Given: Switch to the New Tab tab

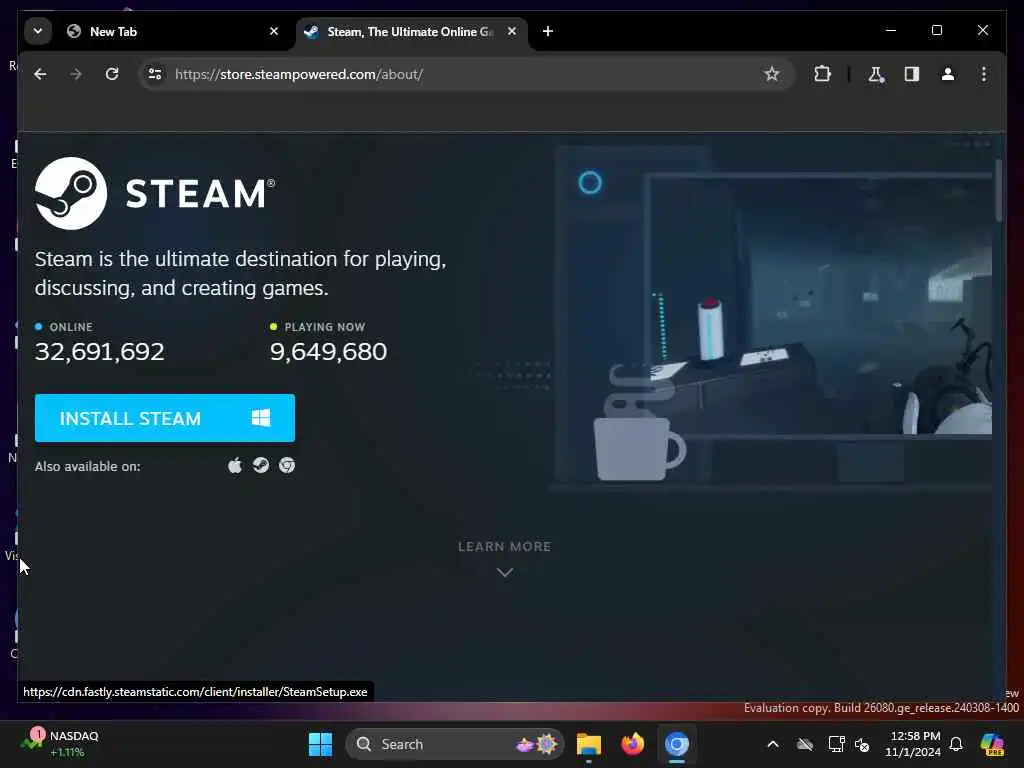Looking at the screenshot, I should tap(173, 31).
